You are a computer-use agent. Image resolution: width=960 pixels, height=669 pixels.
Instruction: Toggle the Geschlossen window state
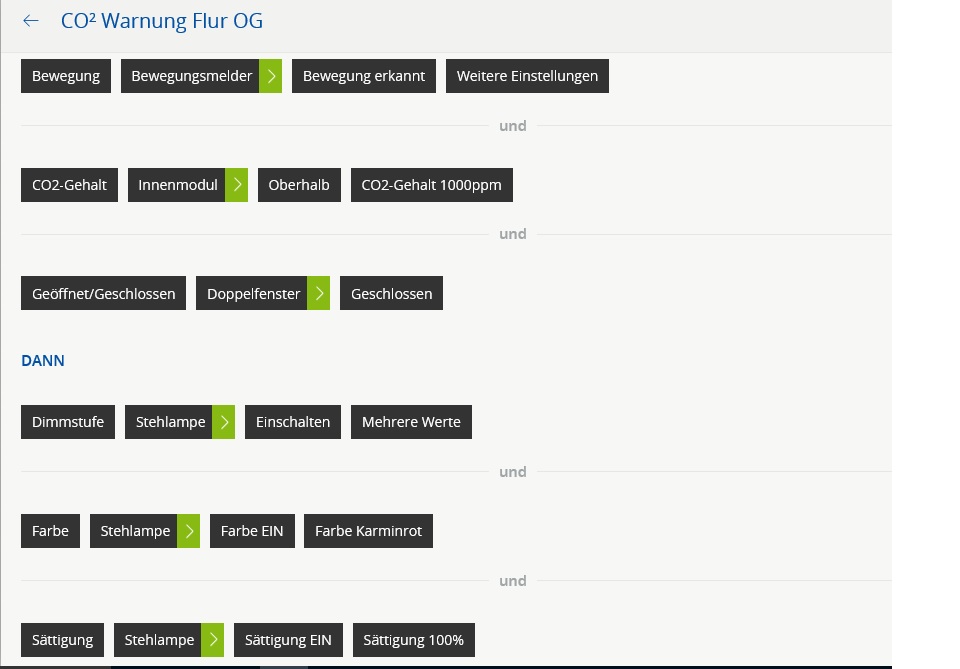point(391,294)
